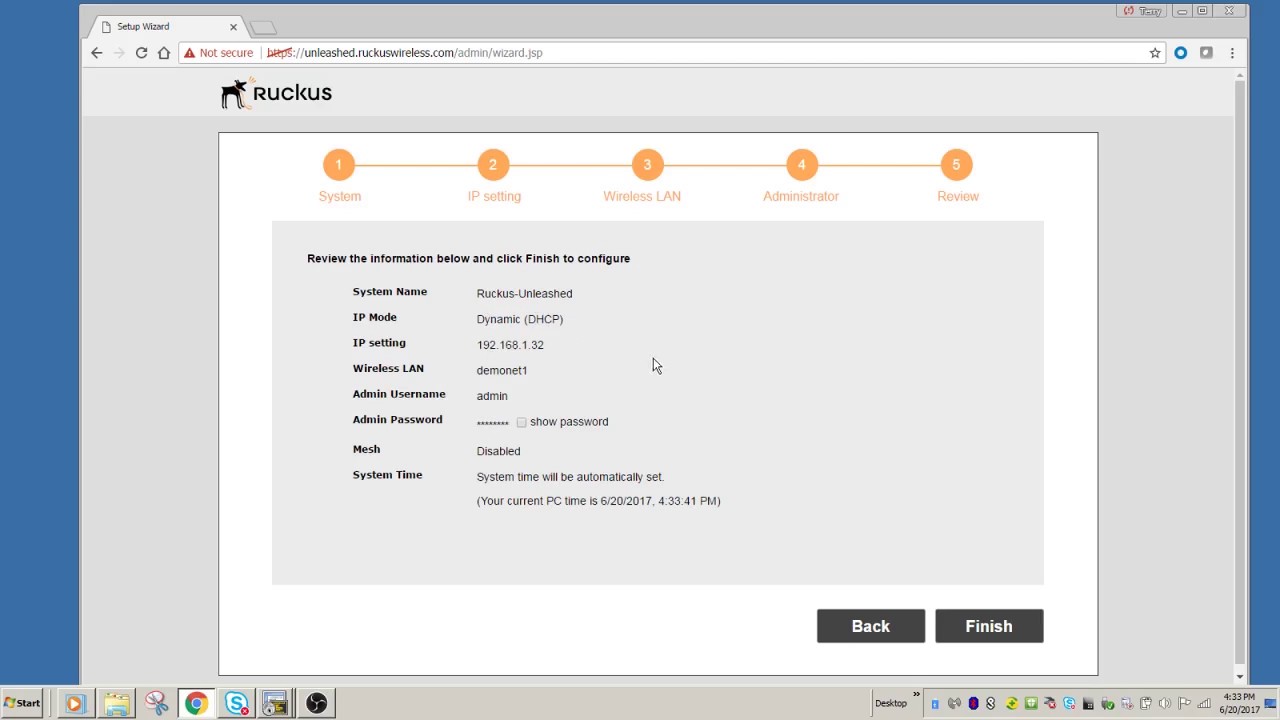1280x720 pixels.
Task: Open the lock-and-console taskbar app
Action: pos(275,703)
